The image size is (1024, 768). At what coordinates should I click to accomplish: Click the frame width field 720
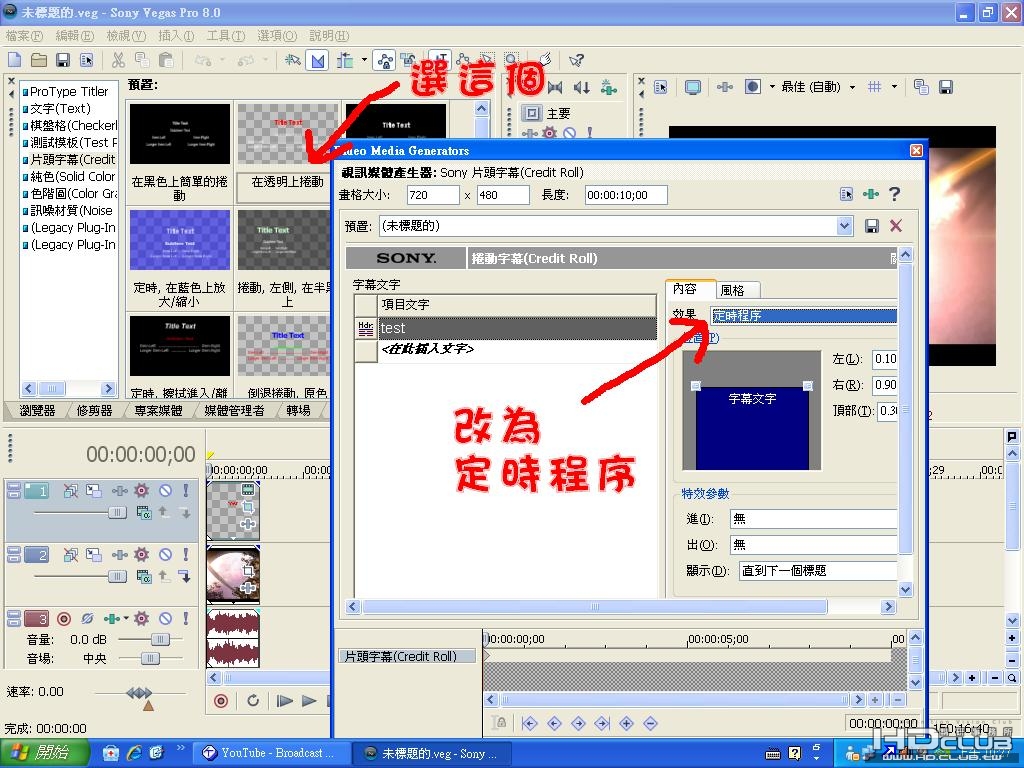click(x=432, y=195)
